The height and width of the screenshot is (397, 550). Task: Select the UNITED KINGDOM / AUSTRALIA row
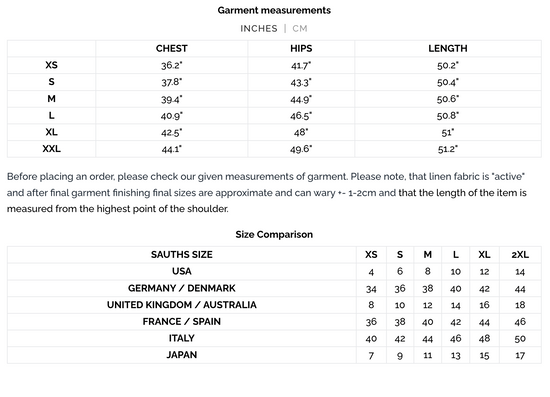click(274, 305)
